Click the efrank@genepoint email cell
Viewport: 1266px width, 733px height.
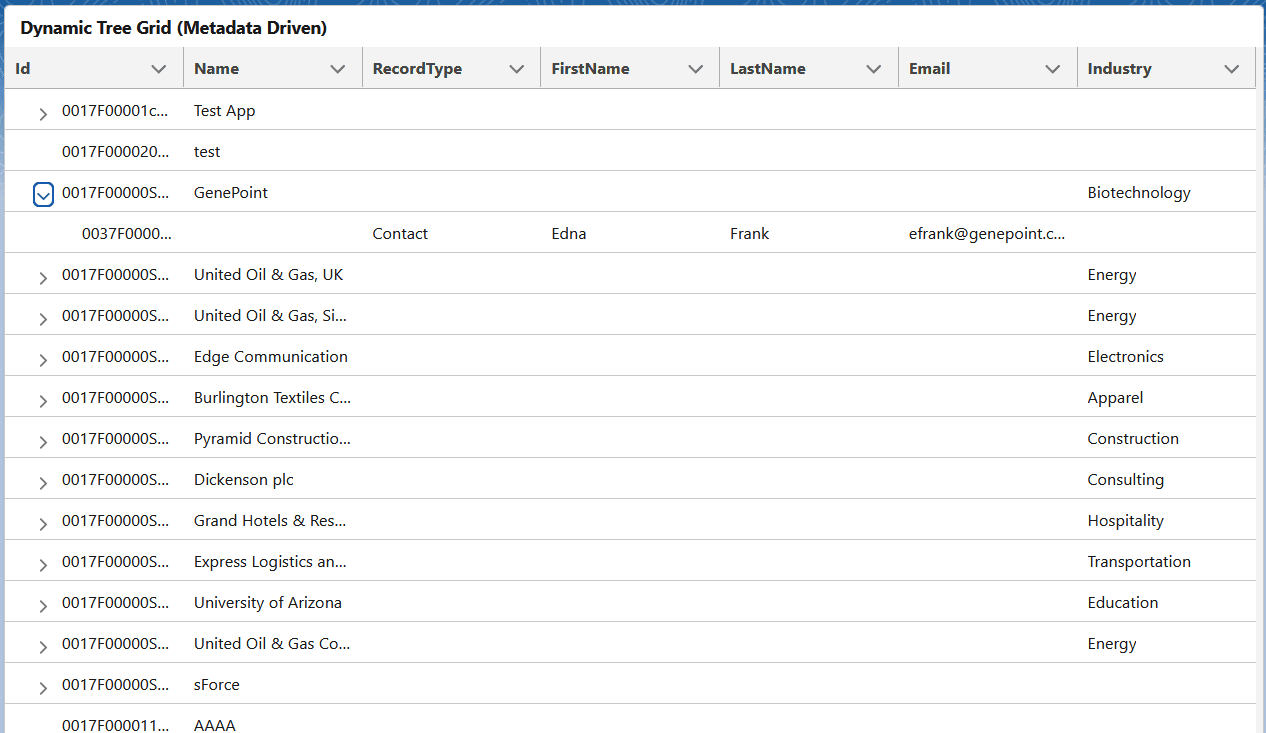pyautogui.click(x=987, y=234)
